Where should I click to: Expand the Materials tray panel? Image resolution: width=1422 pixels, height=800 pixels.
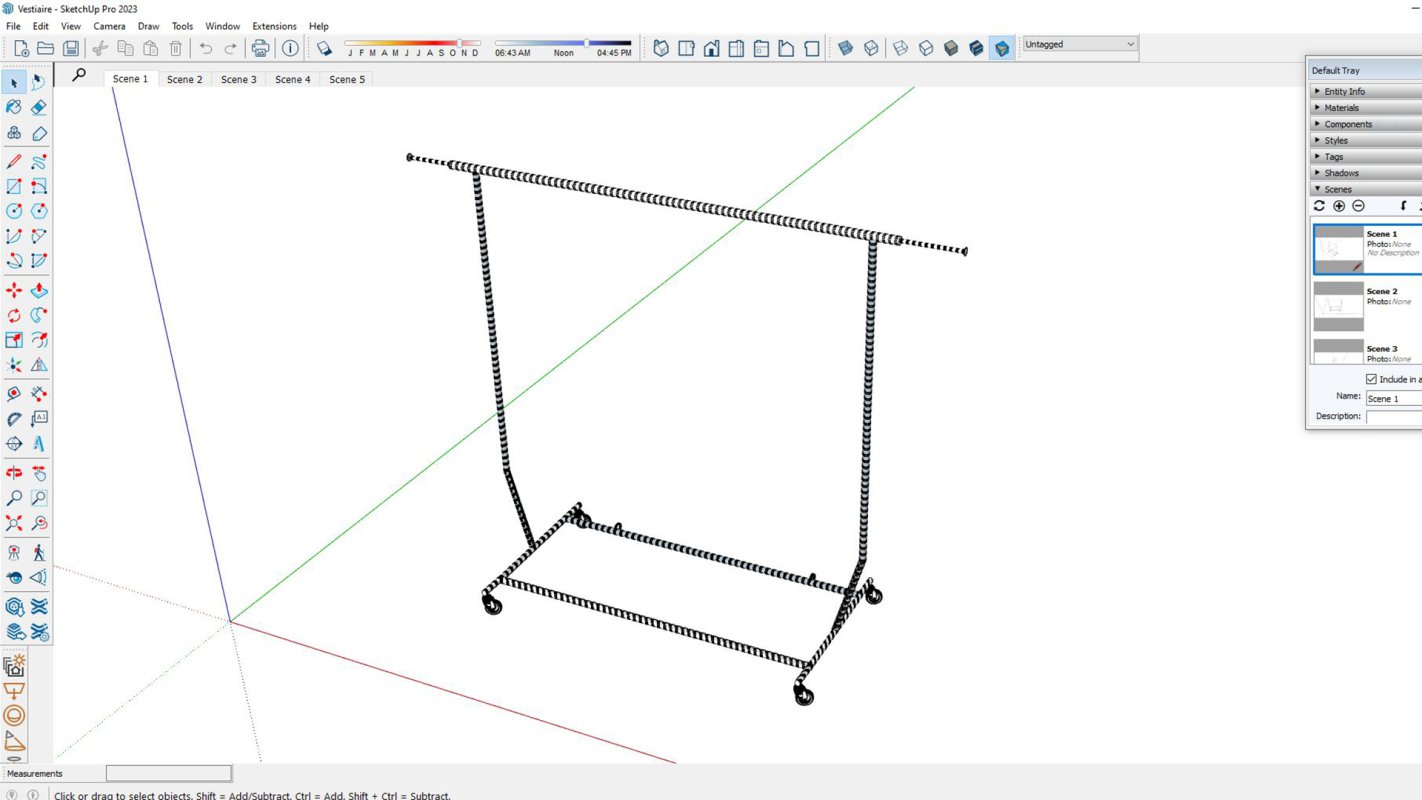[x=1341, y=108]
